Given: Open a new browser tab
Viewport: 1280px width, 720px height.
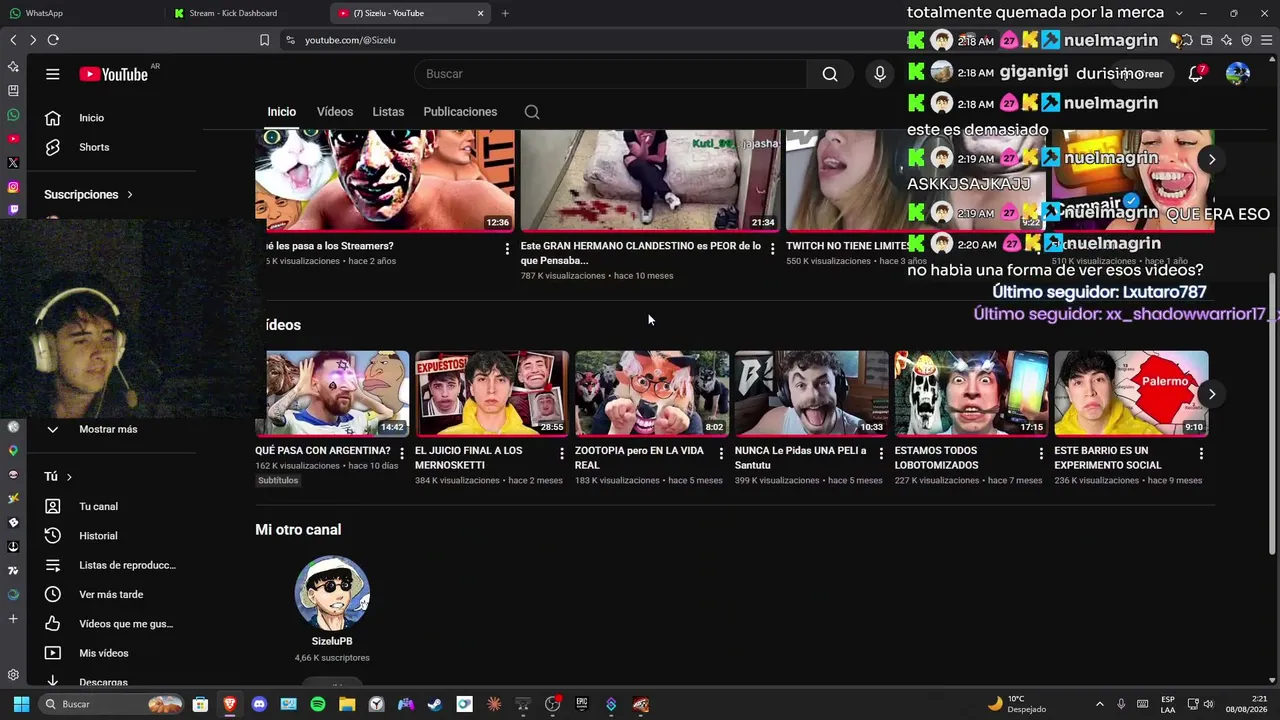Looking at the screenshot, I should 505,13.
